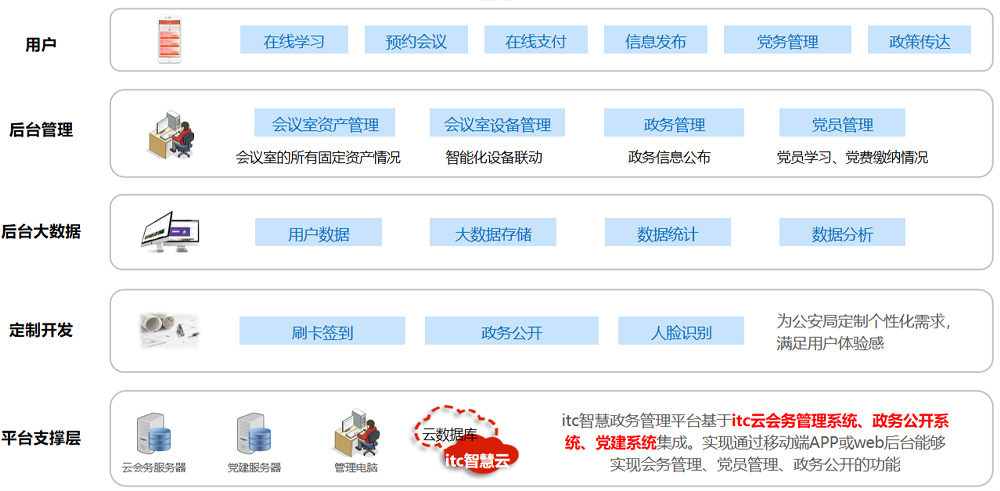This screenshot has width=1000, height=491.
Task: Click the 云数据库 dashed cloud shape
Action: click(x=448, y=430)
